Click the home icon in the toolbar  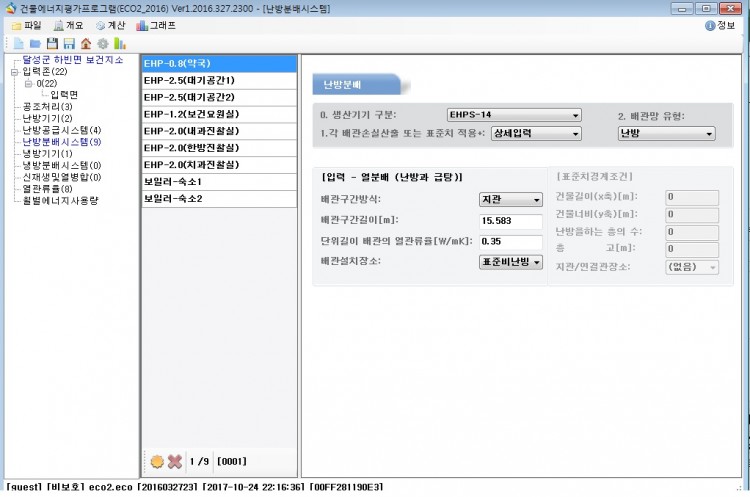[86, 44]
